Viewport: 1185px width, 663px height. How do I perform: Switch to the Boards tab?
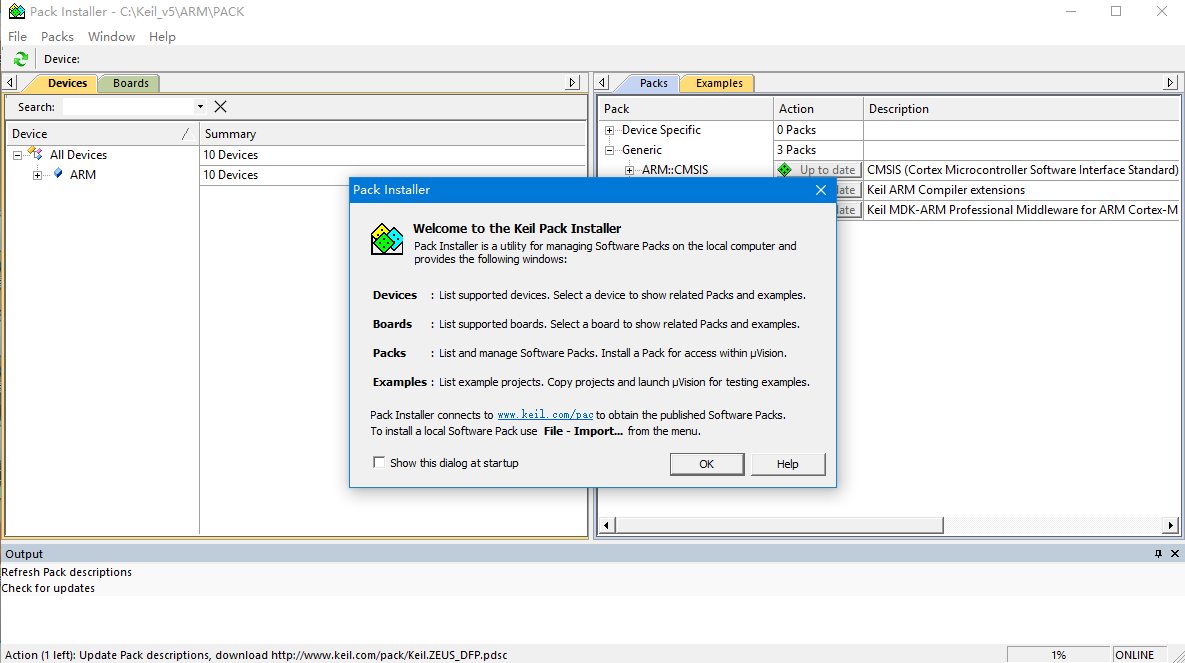pyautogui.click(x=131, y=83)
